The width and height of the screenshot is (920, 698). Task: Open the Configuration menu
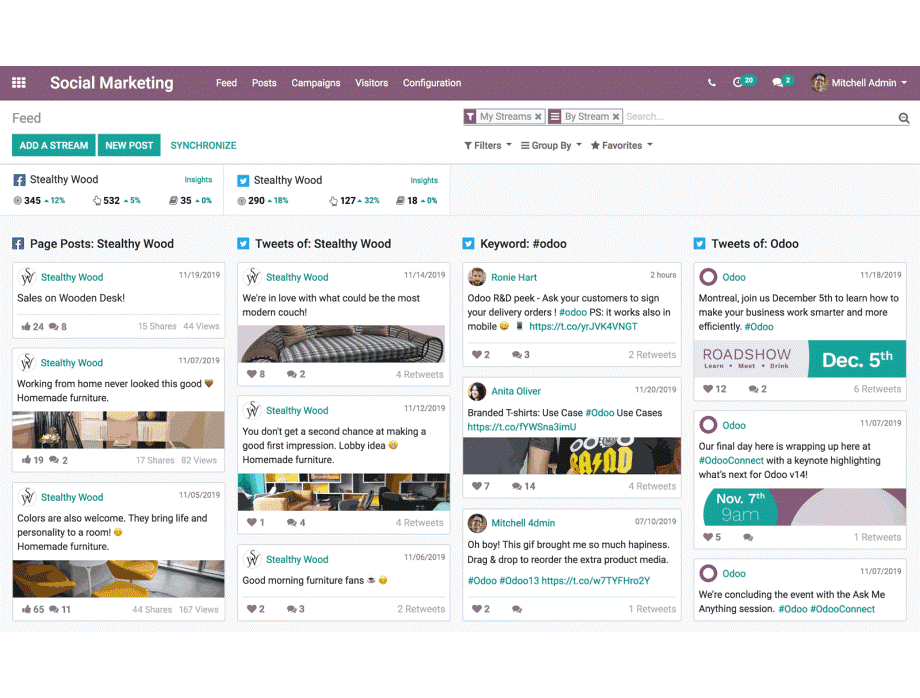[x=432, y=83]
